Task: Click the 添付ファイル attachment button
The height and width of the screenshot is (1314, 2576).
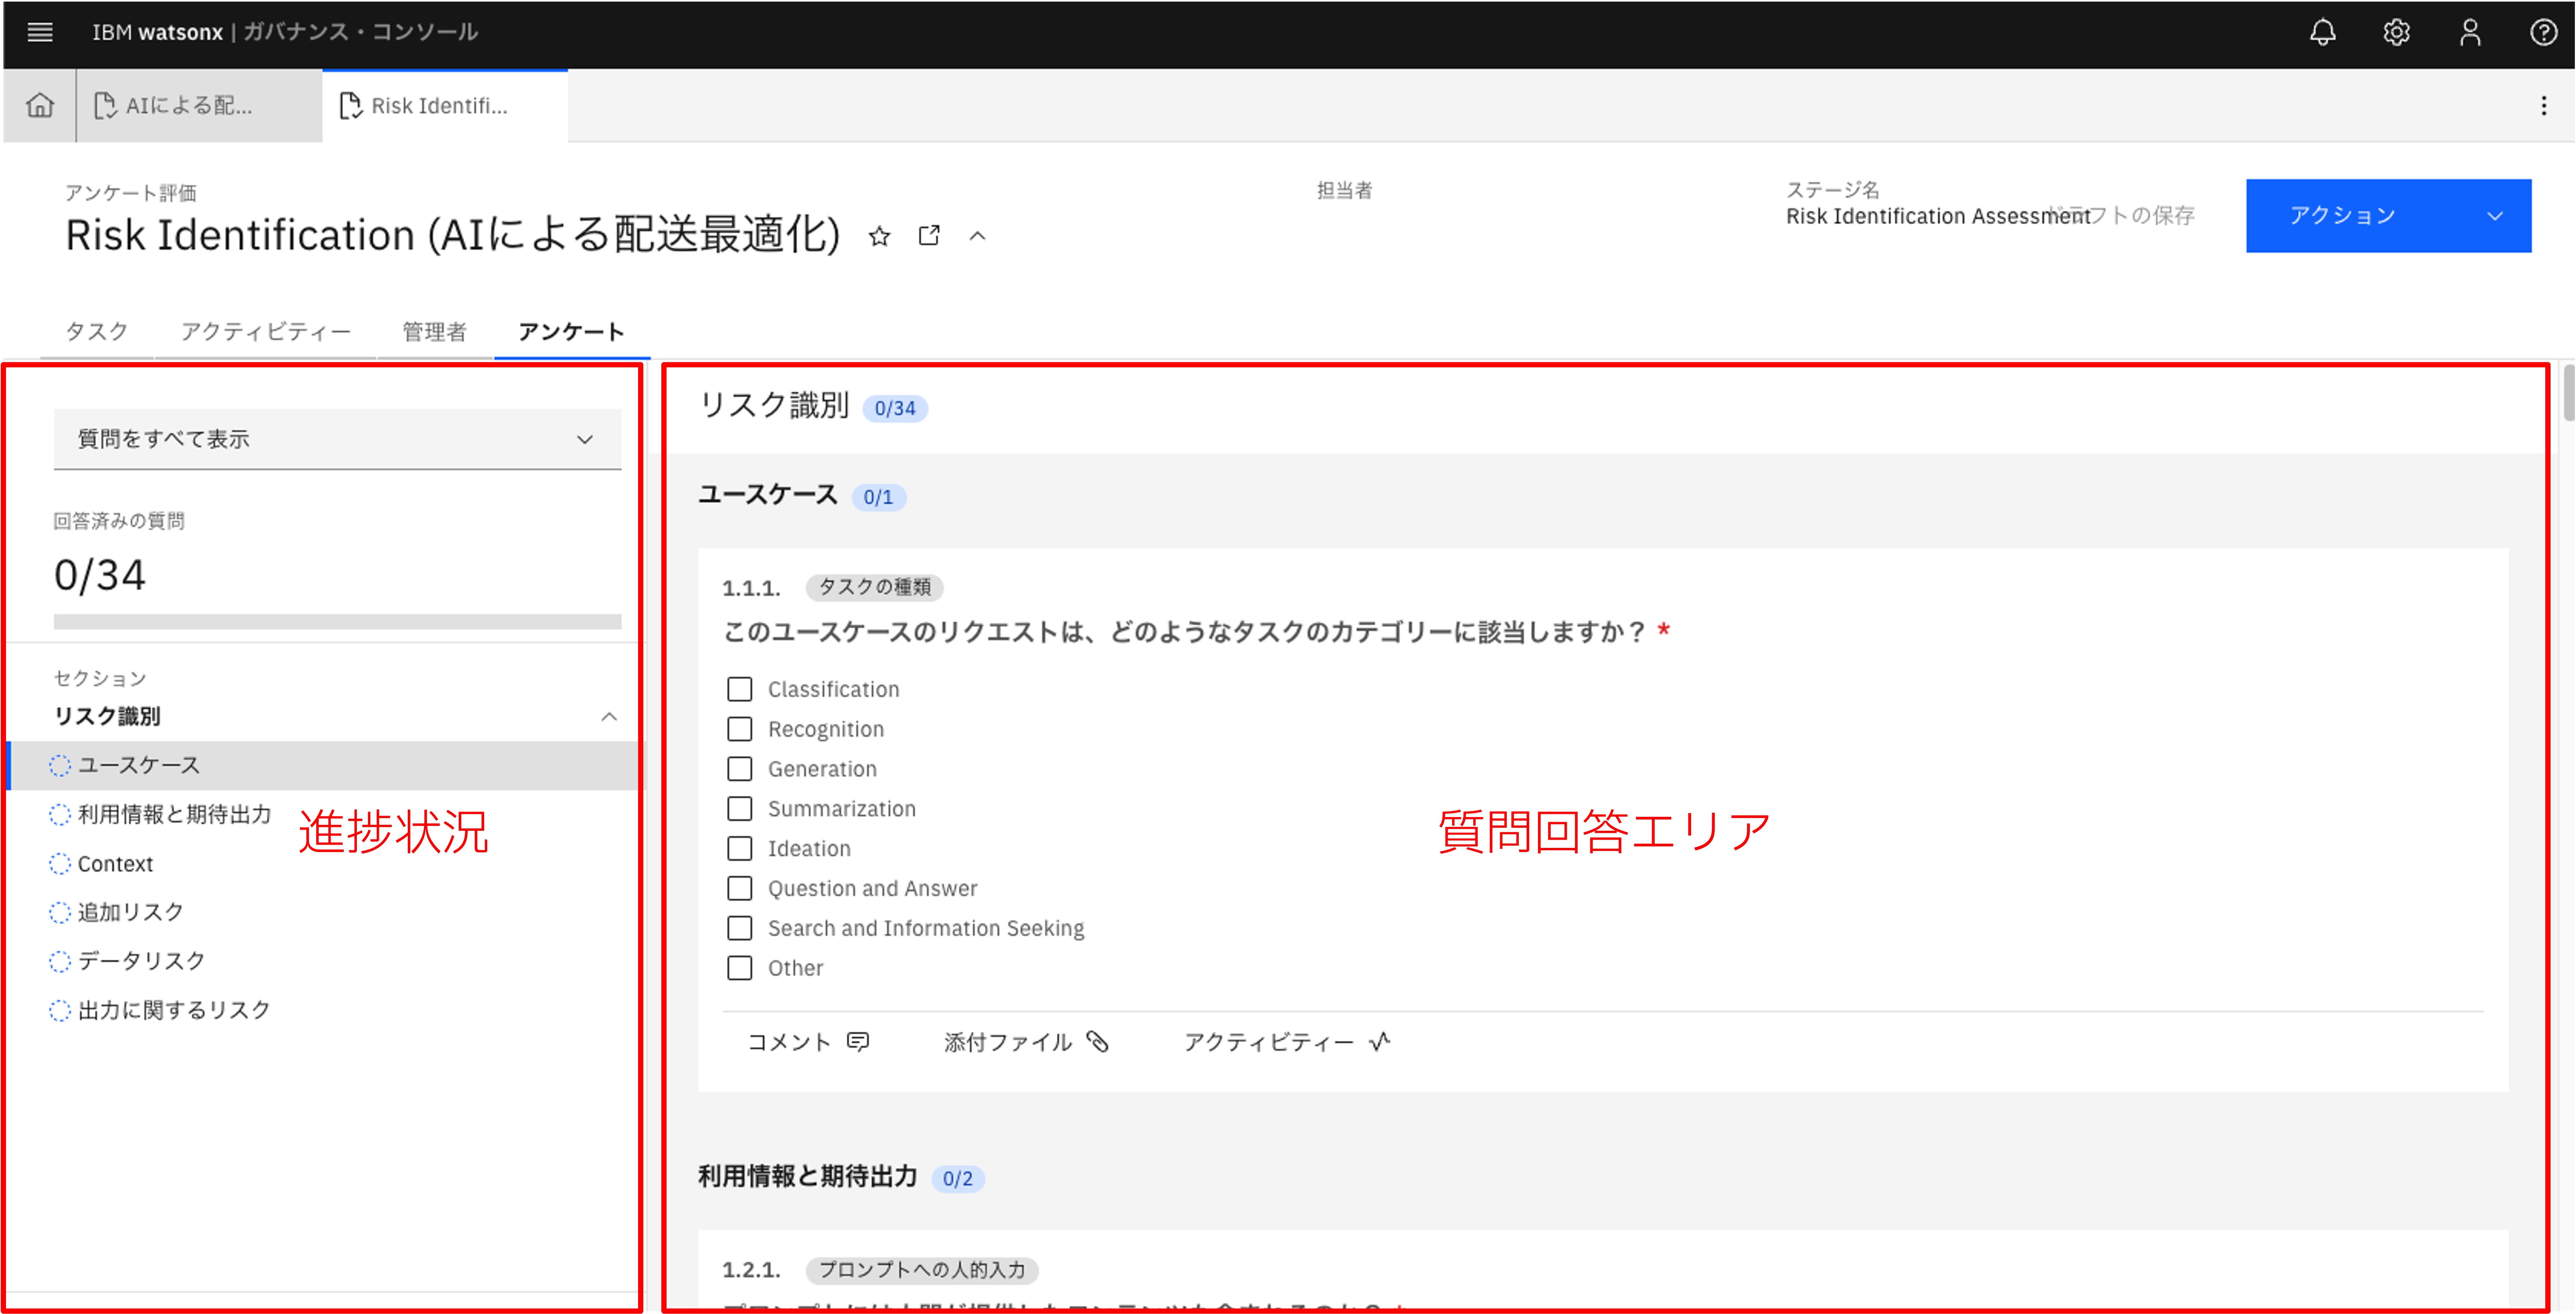Action: point(1025,1042)
